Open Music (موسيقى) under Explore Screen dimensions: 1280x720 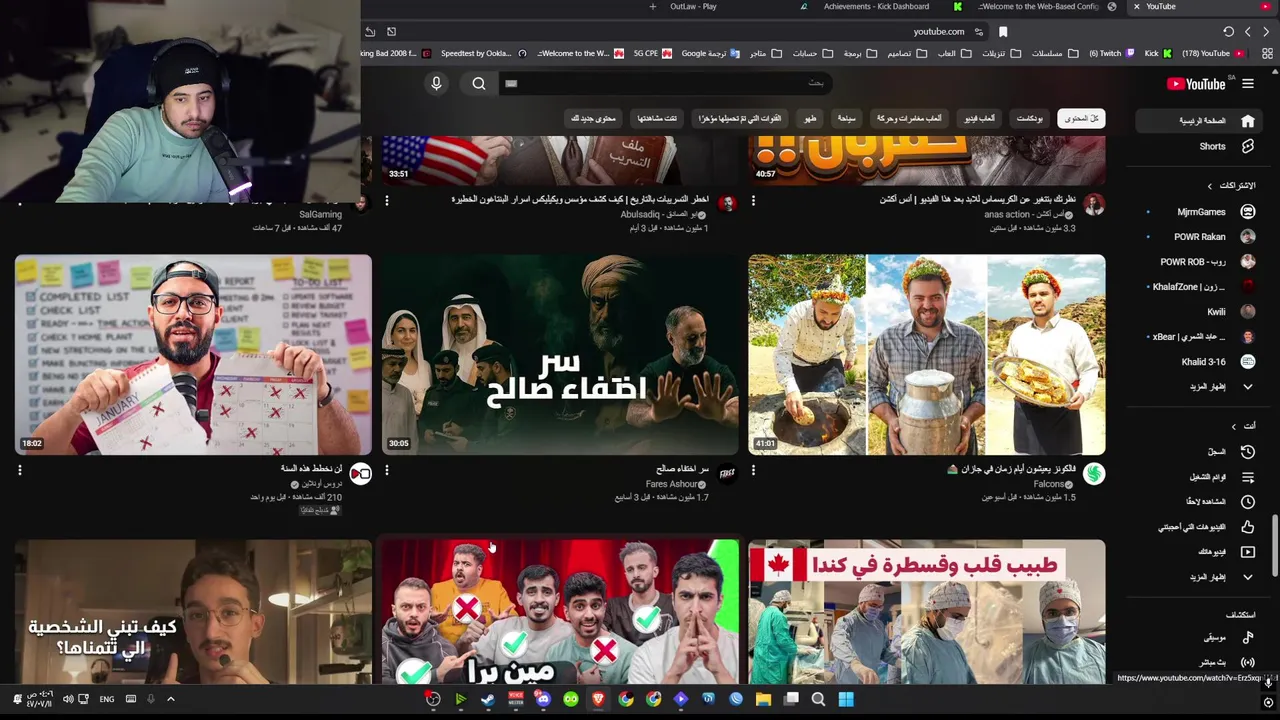1200,637
